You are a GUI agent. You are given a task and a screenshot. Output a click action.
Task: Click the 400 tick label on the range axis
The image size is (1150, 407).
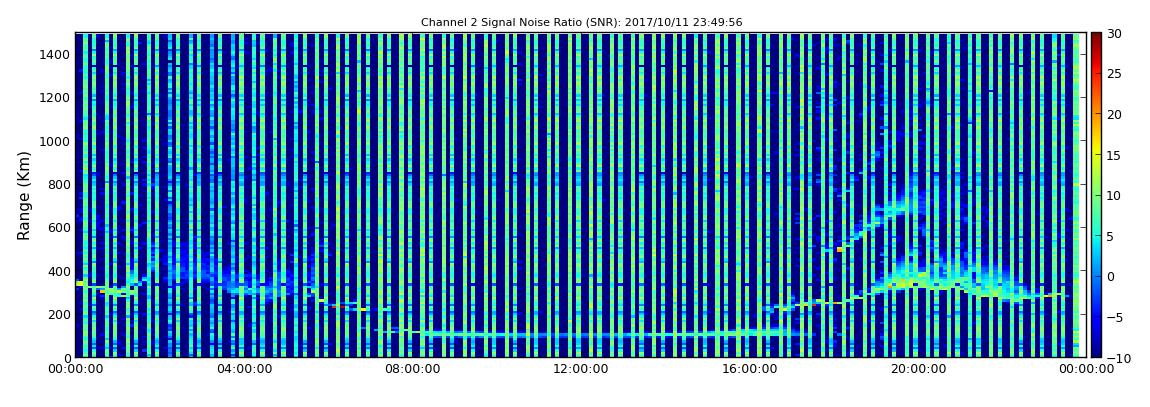pos(59,271)
